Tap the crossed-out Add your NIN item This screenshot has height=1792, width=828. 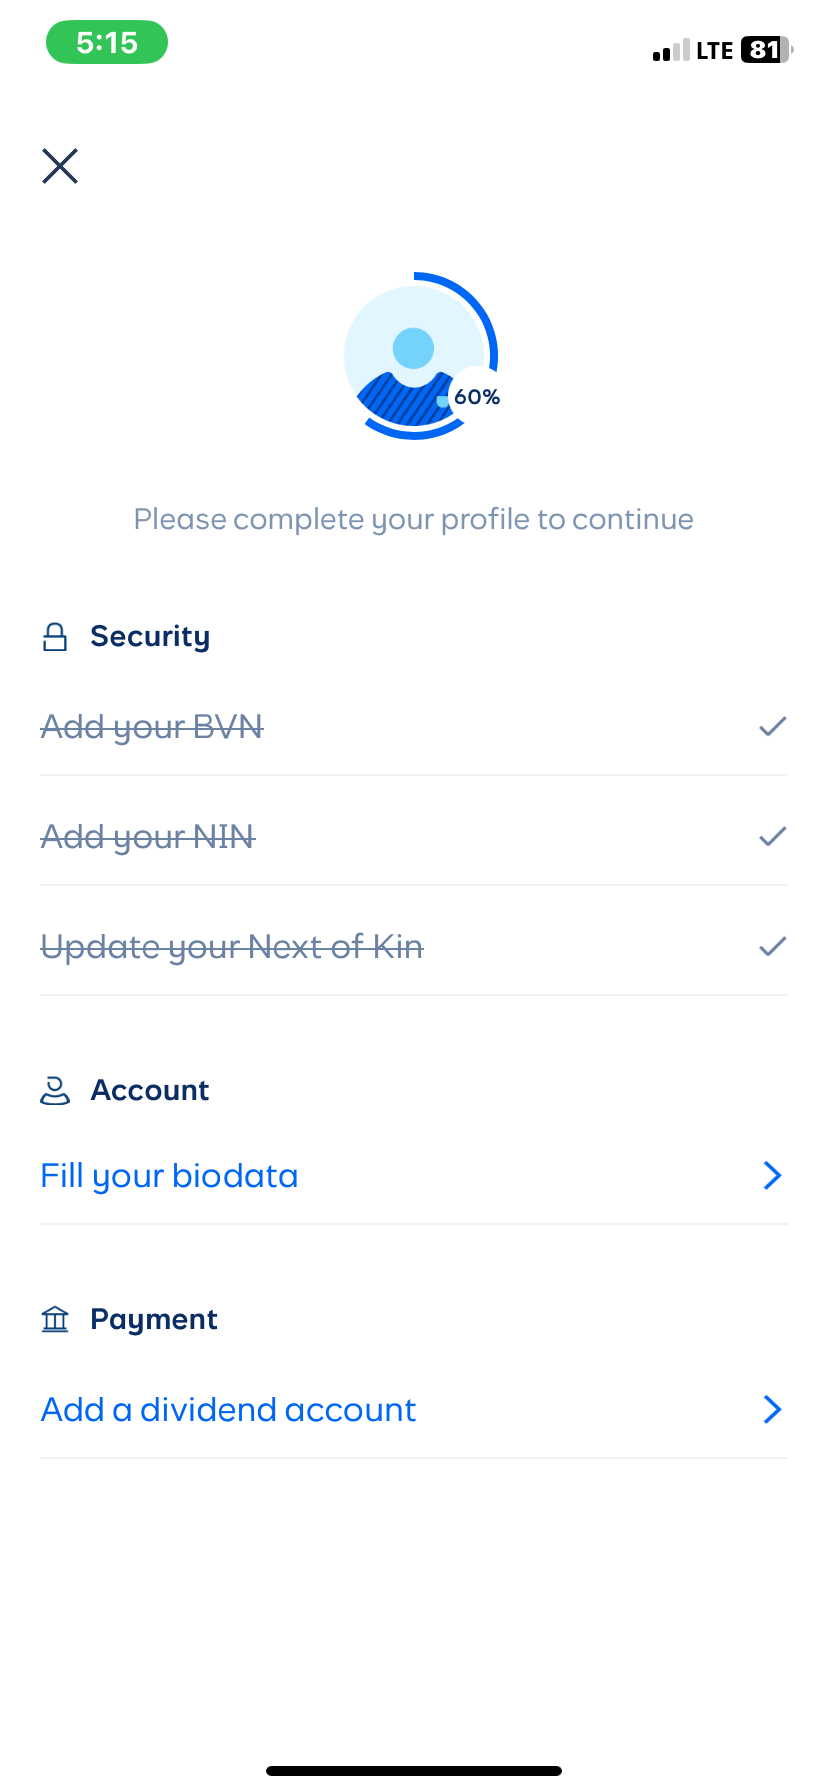148,837
